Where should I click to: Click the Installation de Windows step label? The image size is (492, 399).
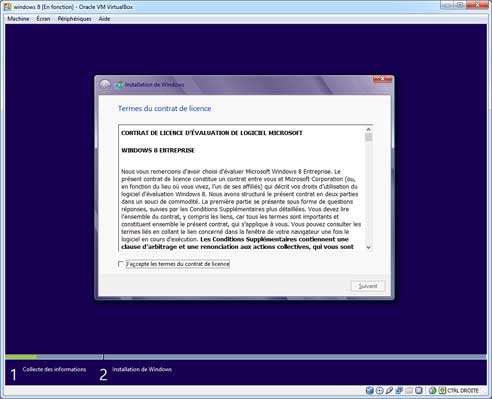pyautogui.click(x=142, y=369)
